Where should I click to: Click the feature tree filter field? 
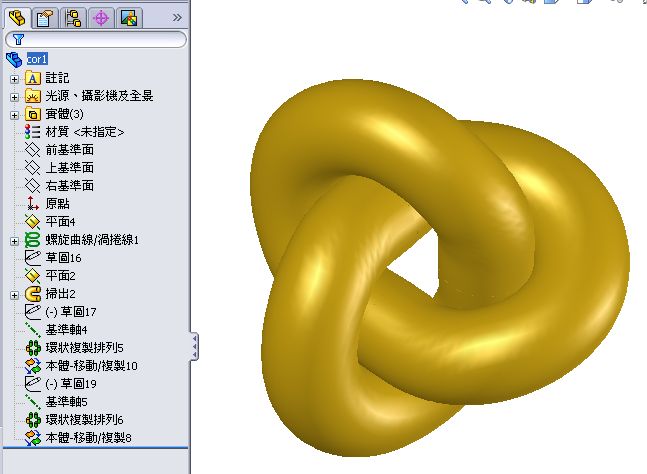96,40
